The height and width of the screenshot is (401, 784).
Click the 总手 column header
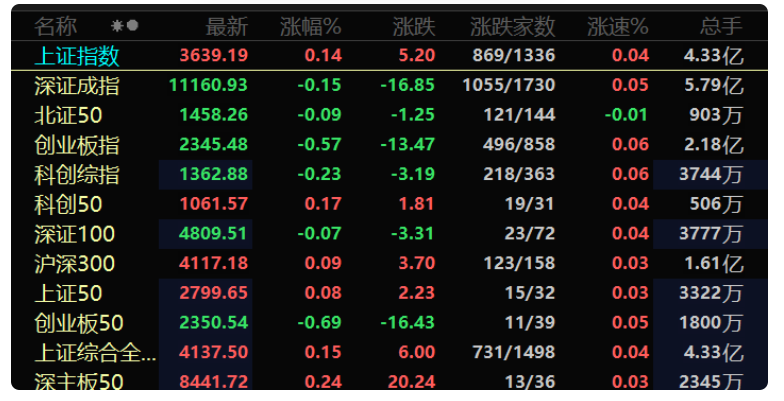point(721,26)
